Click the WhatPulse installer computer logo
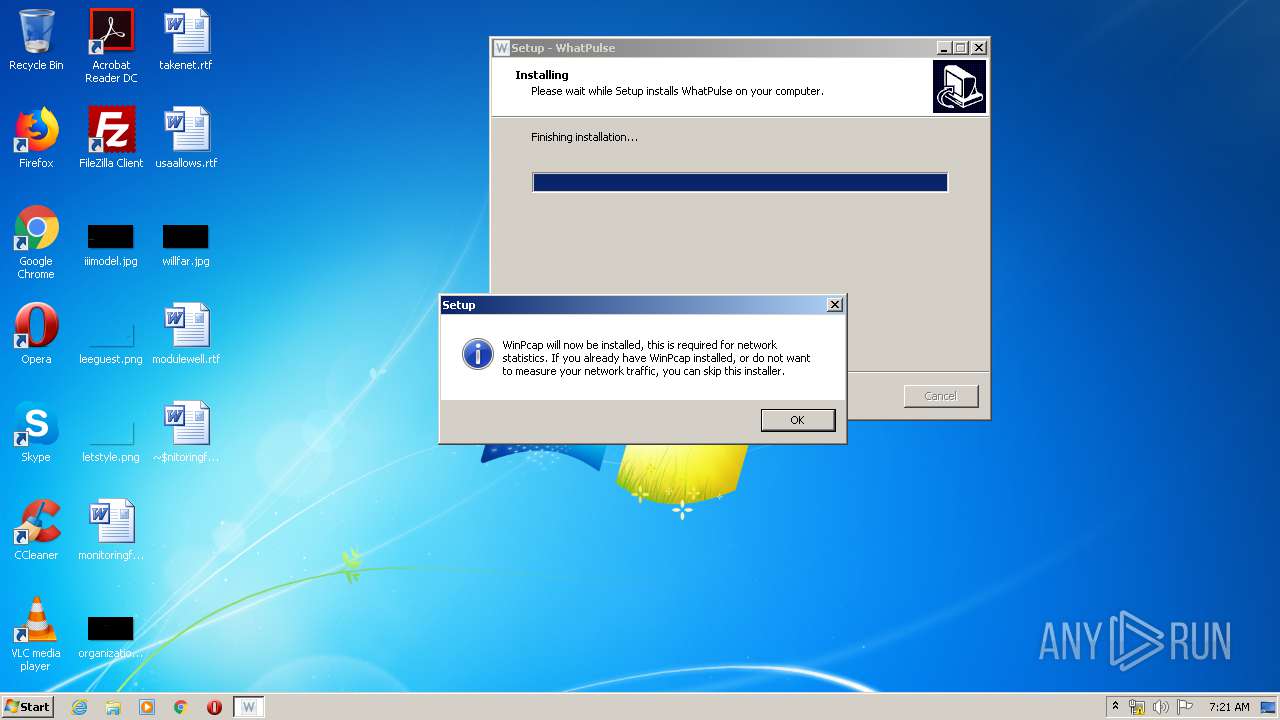This screenshot has height=720, width=1280. pyautogui.click(x=960, y=86)
